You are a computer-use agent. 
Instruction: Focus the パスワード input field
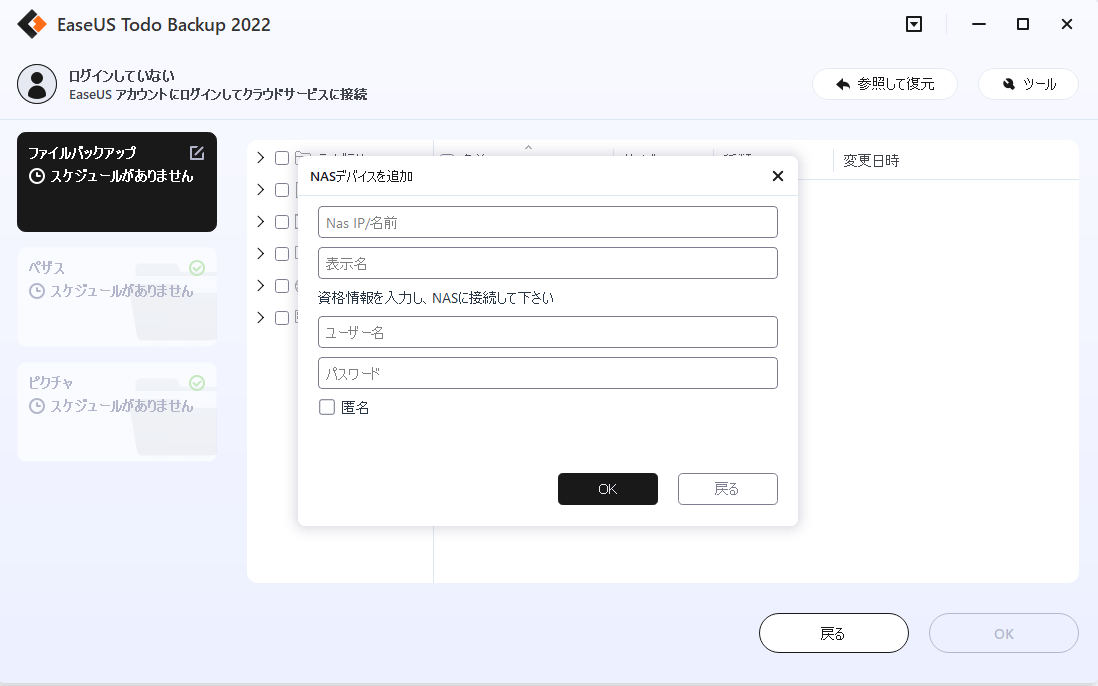[x=548, y=373]
